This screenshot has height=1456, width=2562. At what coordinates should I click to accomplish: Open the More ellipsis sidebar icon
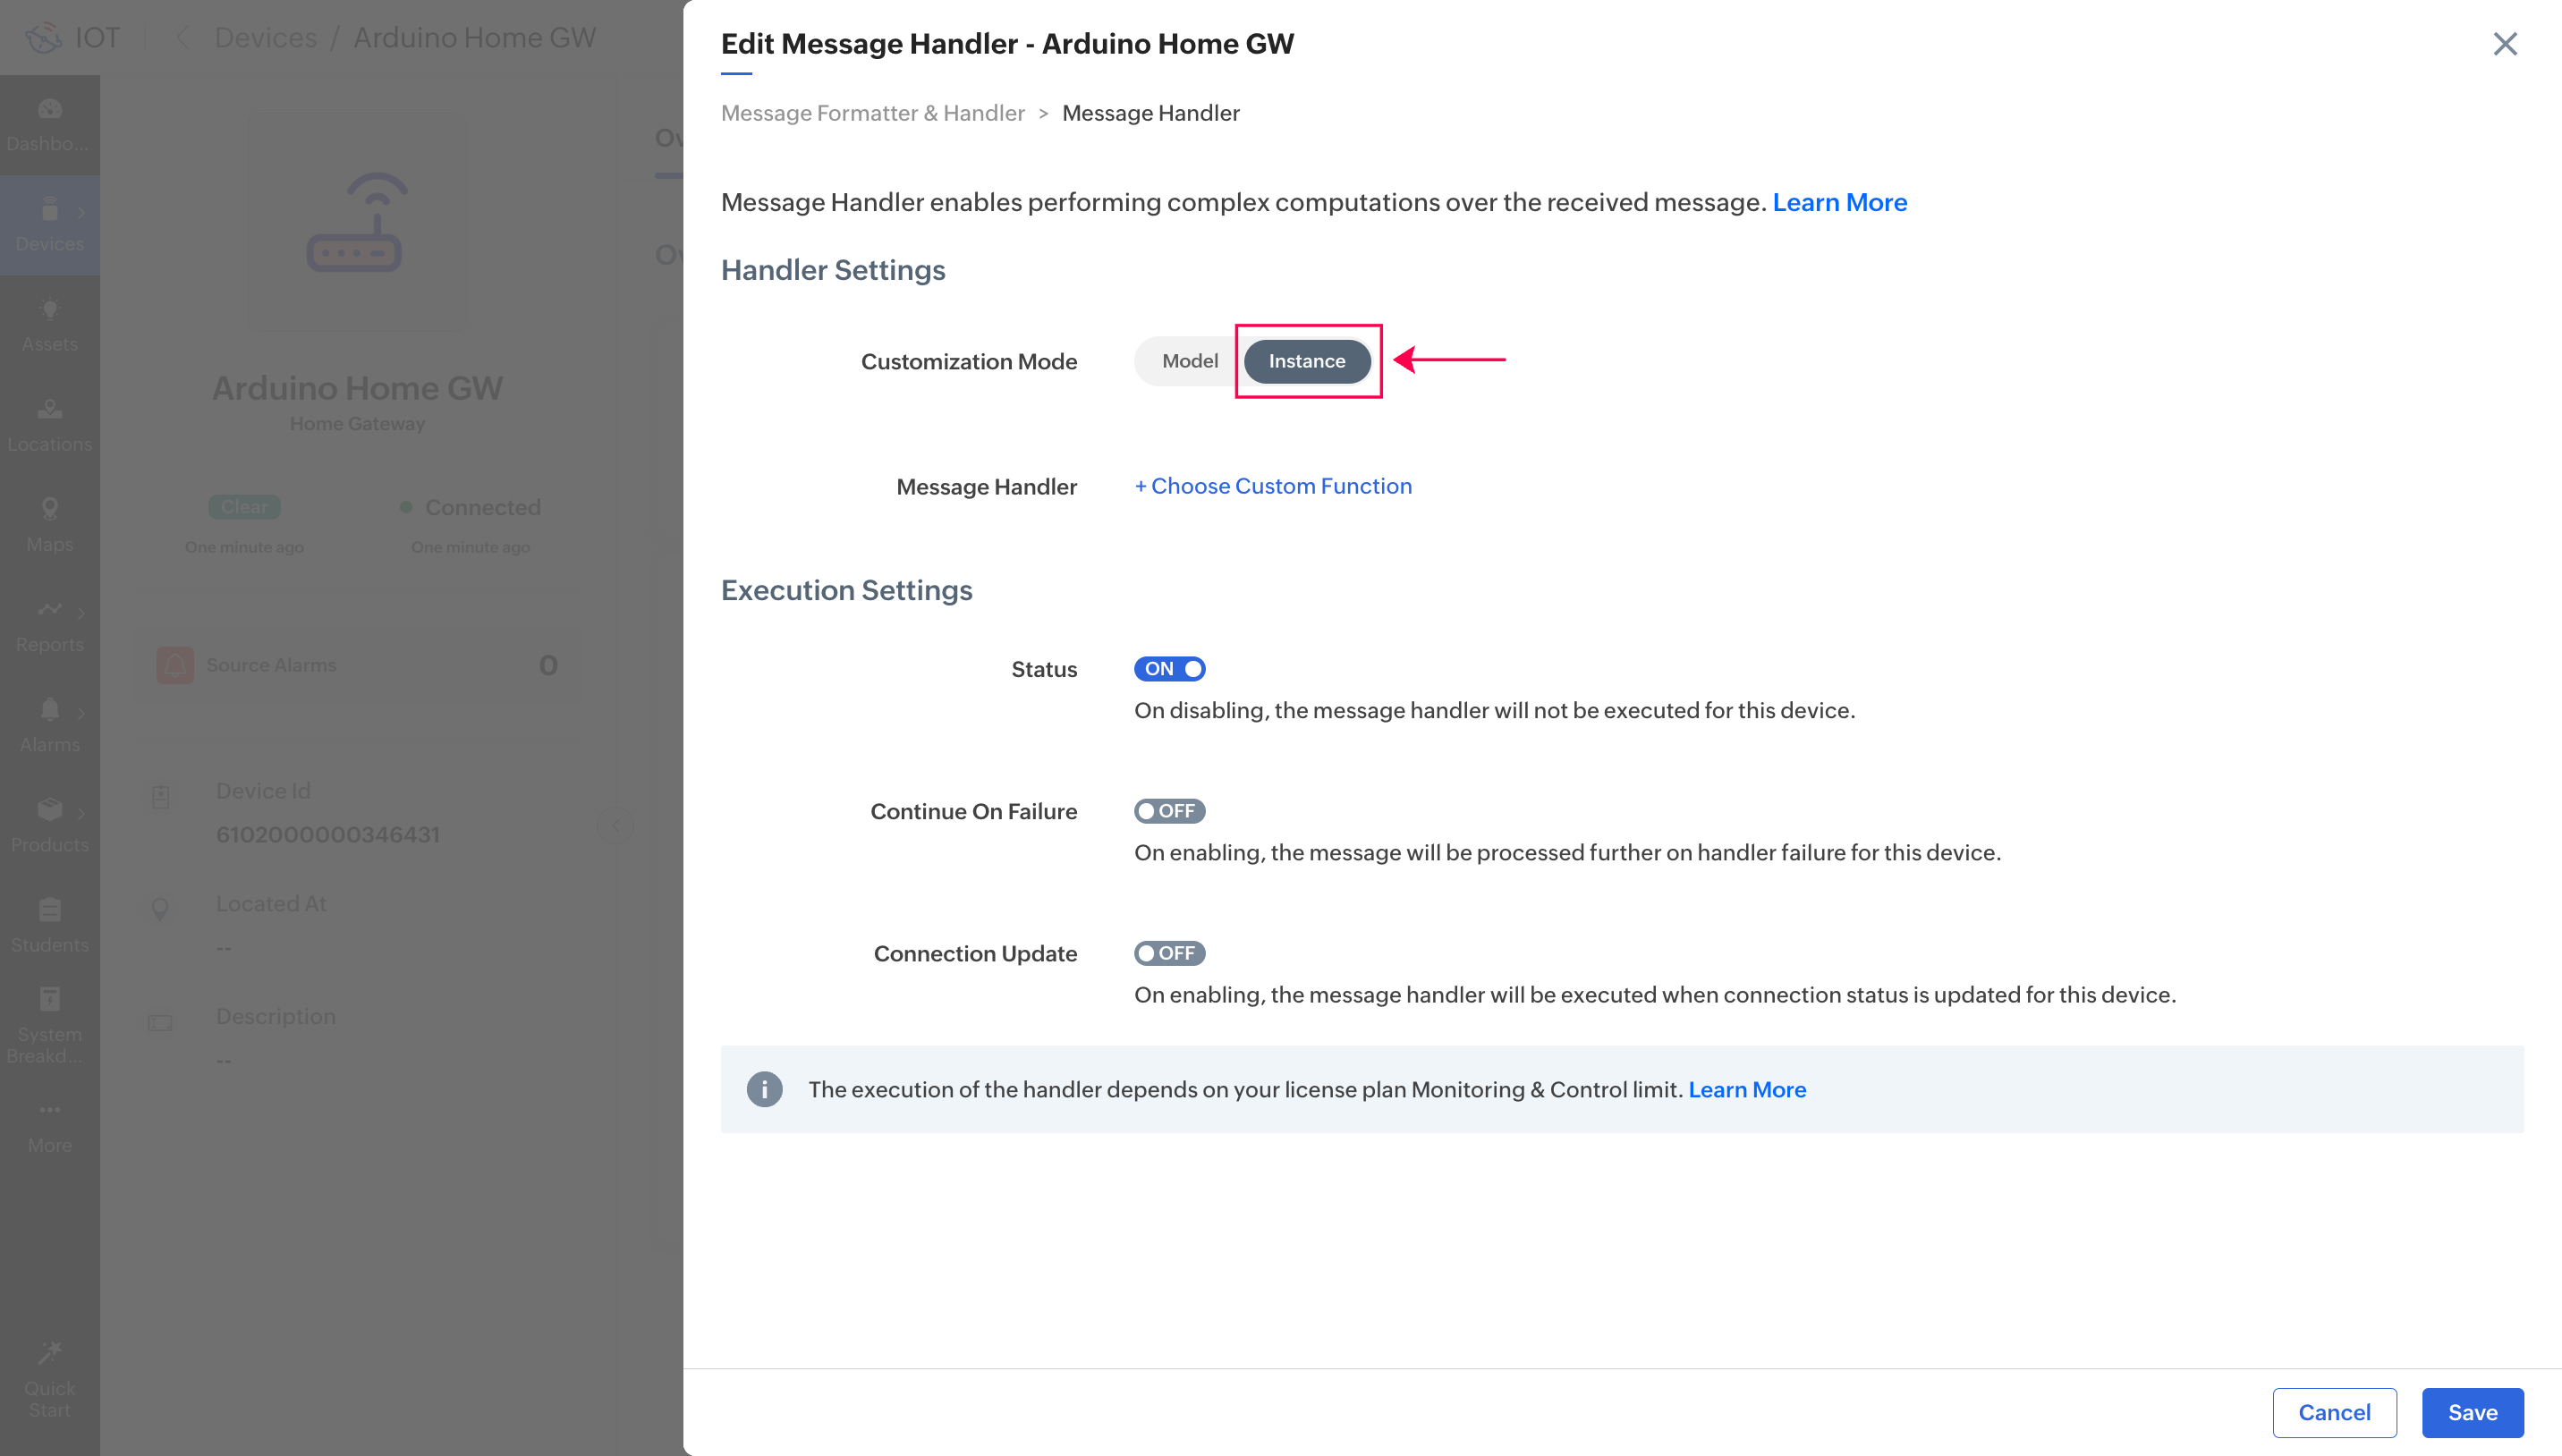pos(49,1110)
